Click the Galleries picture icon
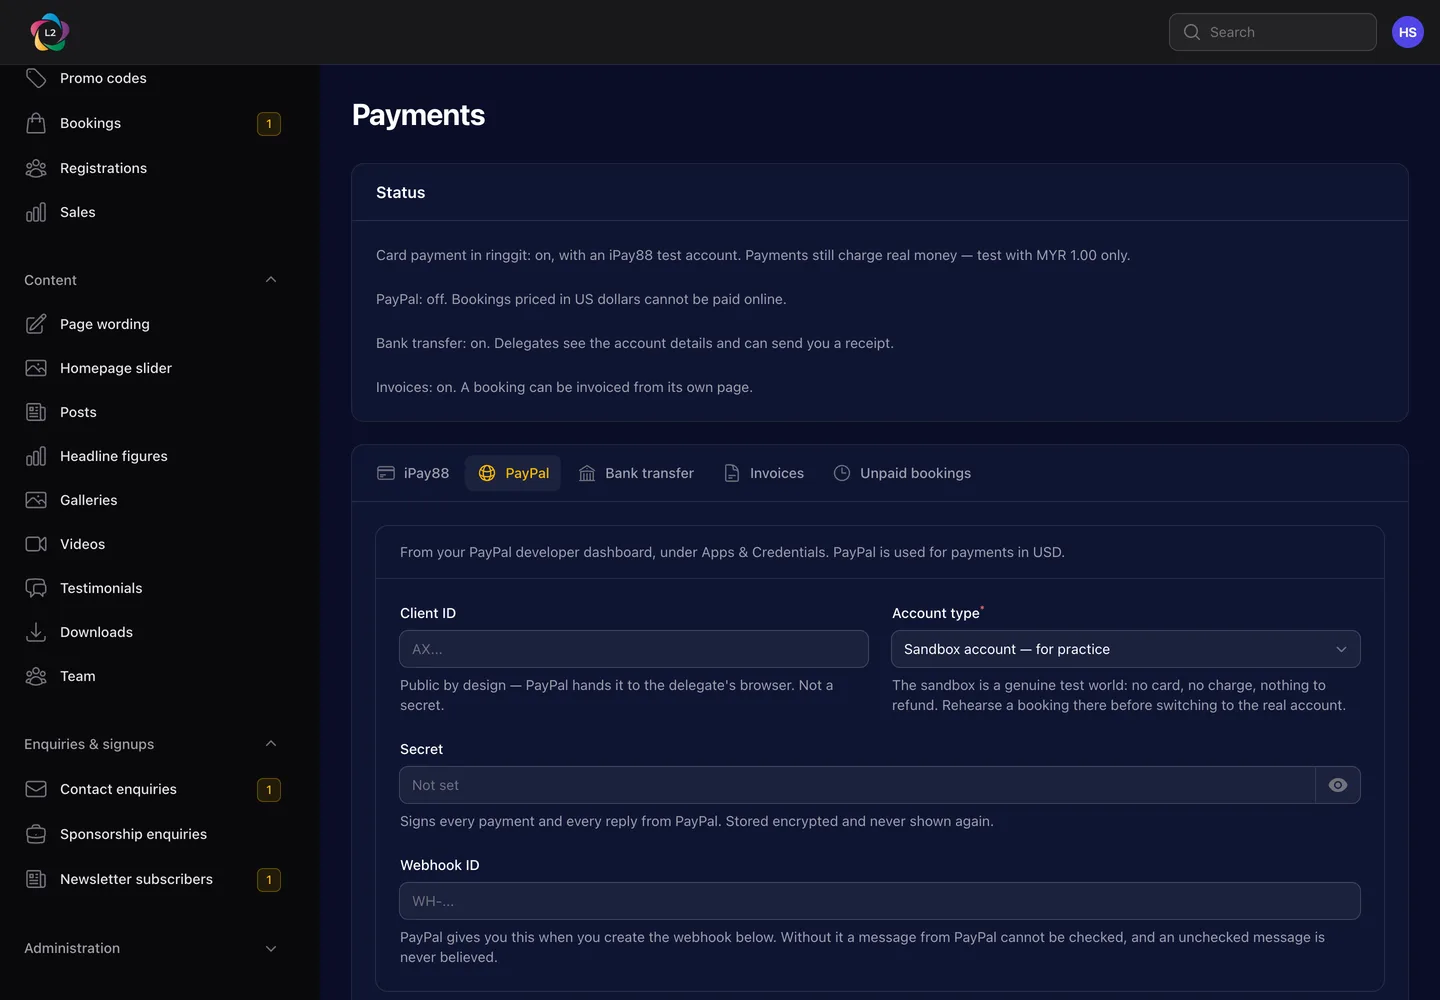The height and width of the screenshot is (1000, 1440). pos(36,500)
